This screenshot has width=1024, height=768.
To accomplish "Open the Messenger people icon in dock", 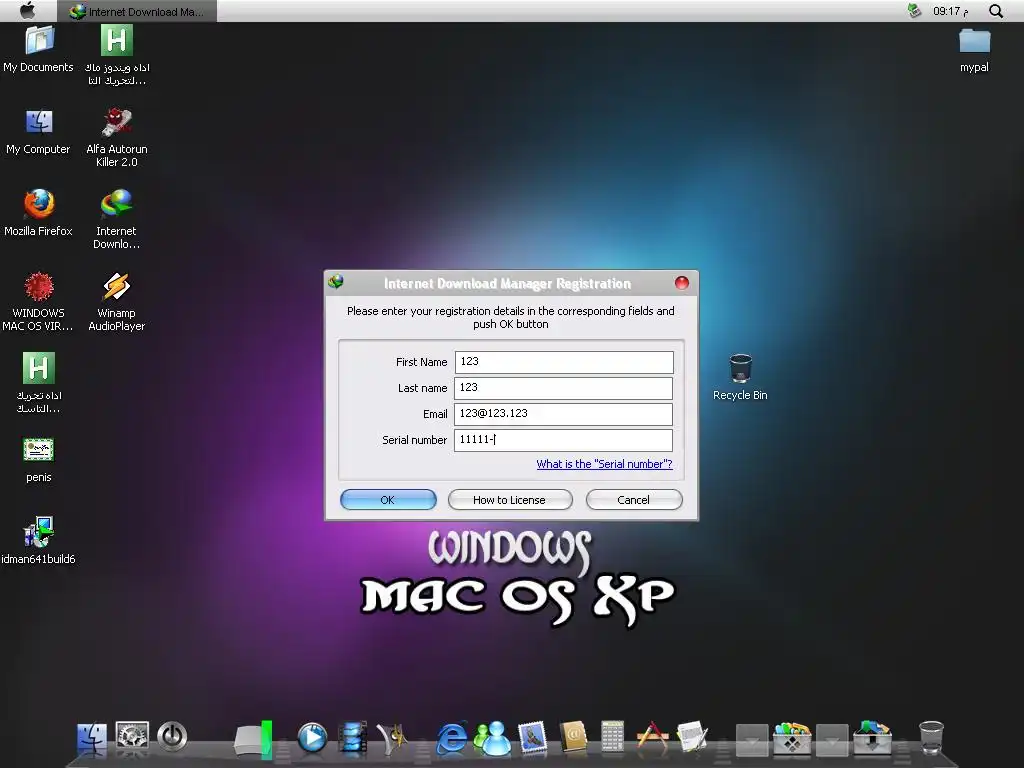I will pos(492,738).
